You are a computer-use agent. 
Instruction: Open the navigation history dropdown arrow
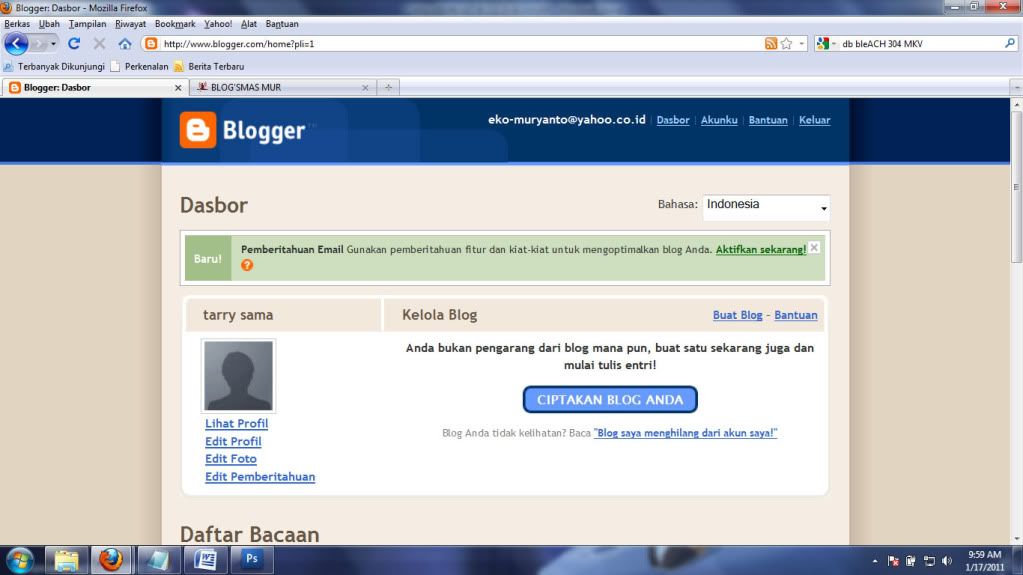(x=53, y=44)
